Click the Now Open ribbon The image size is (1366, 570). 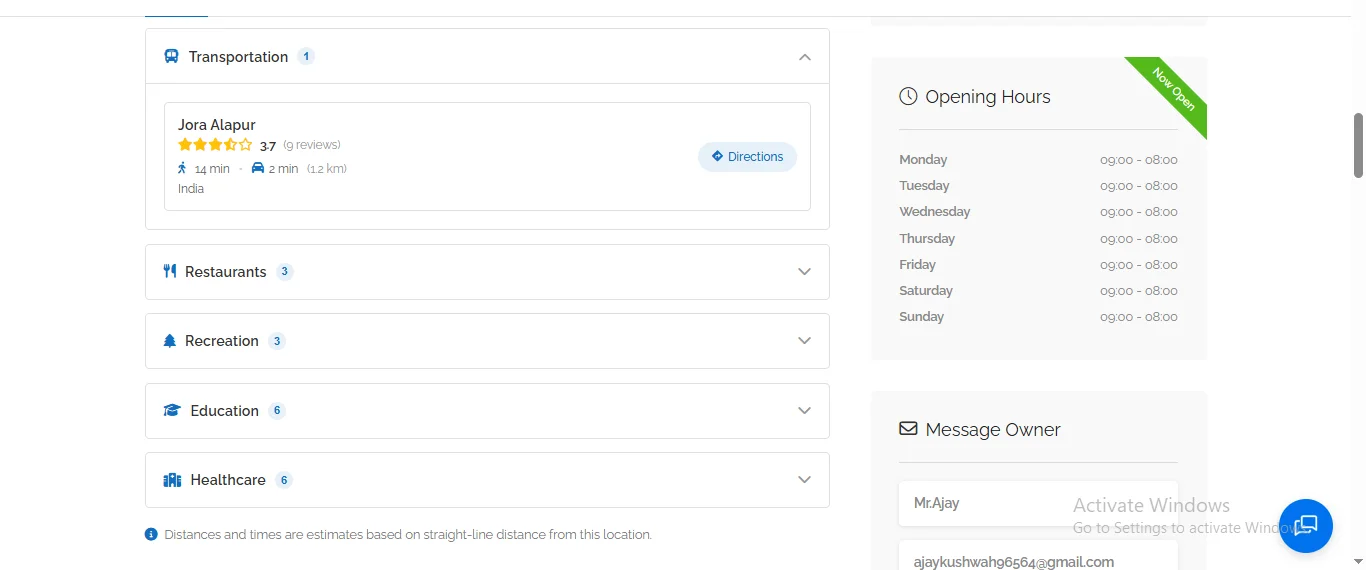click(1172, 90)
